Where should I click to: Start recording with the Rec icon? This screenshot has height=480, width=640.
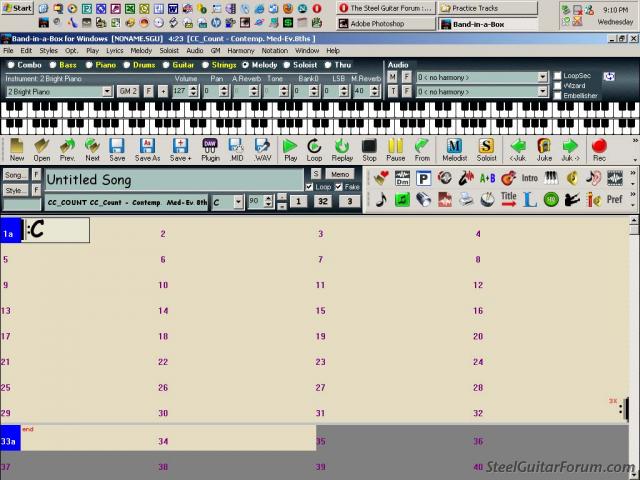599,150
